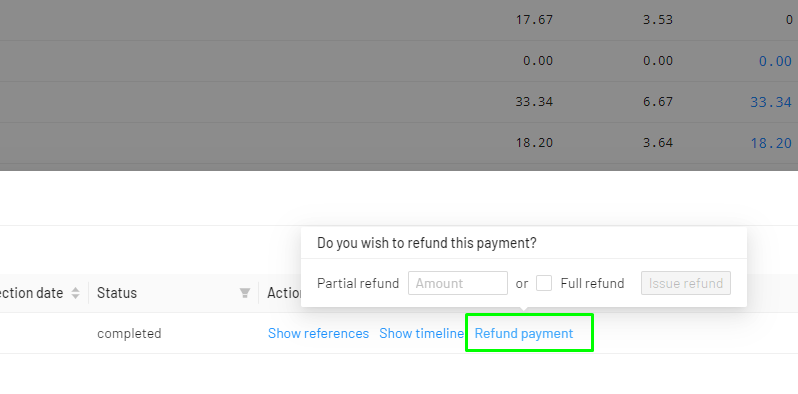Open the blue 18.20 amount link
Viewport: 798px width, 394px height.
(x=771, y=143)
